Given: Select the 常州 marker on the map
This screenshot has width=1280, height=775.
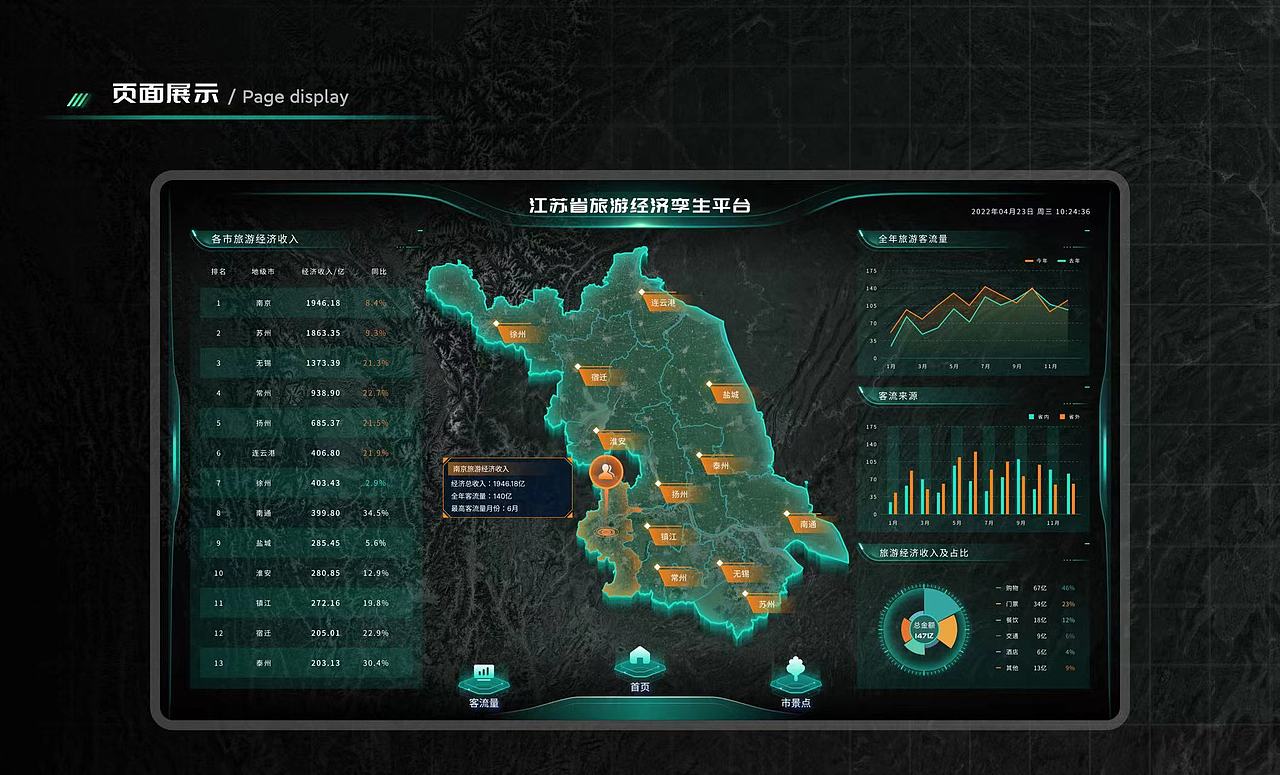Looking at the screenshot, I should click(678, 577).
